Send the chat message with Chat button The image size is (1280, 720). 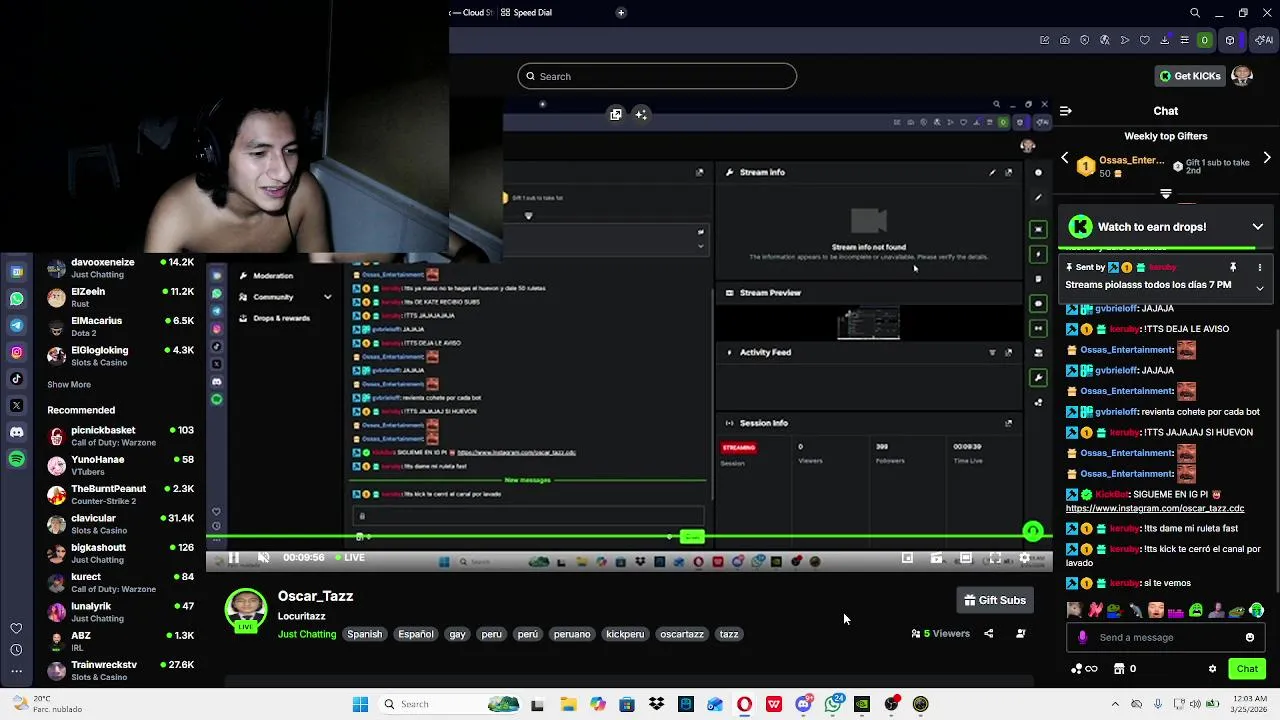click(x=1247, y=669)
